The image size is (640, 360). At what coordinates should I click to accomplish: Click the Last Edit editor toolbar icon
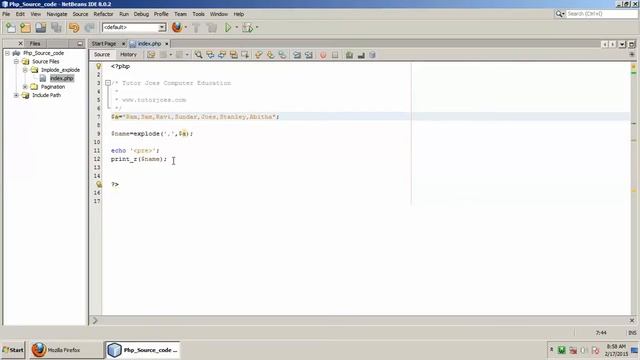[151, 55]
